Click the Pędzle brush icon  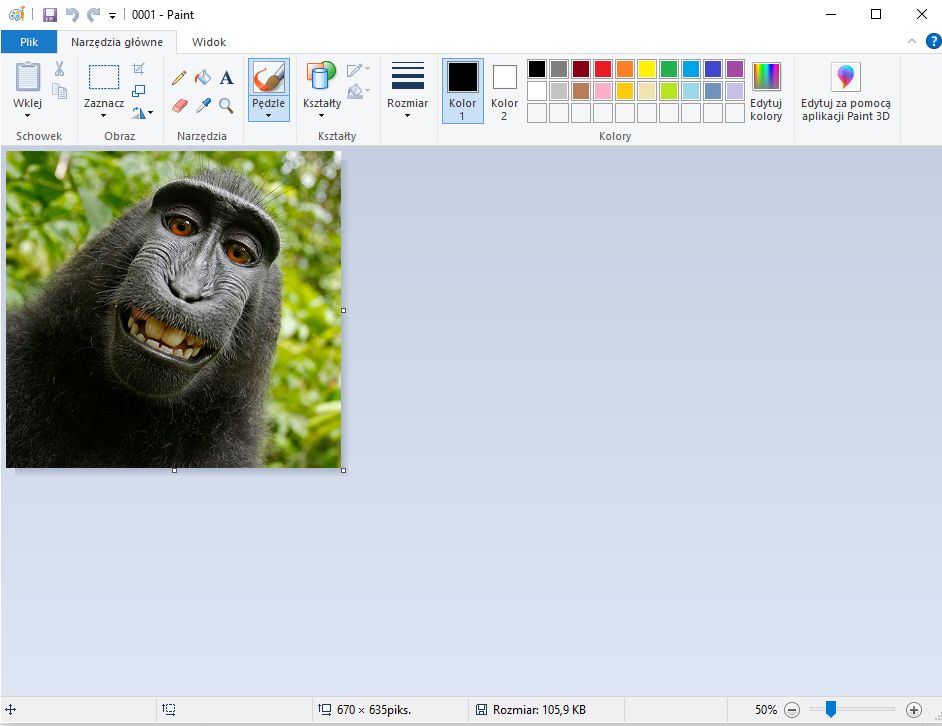tap(268, 78)
